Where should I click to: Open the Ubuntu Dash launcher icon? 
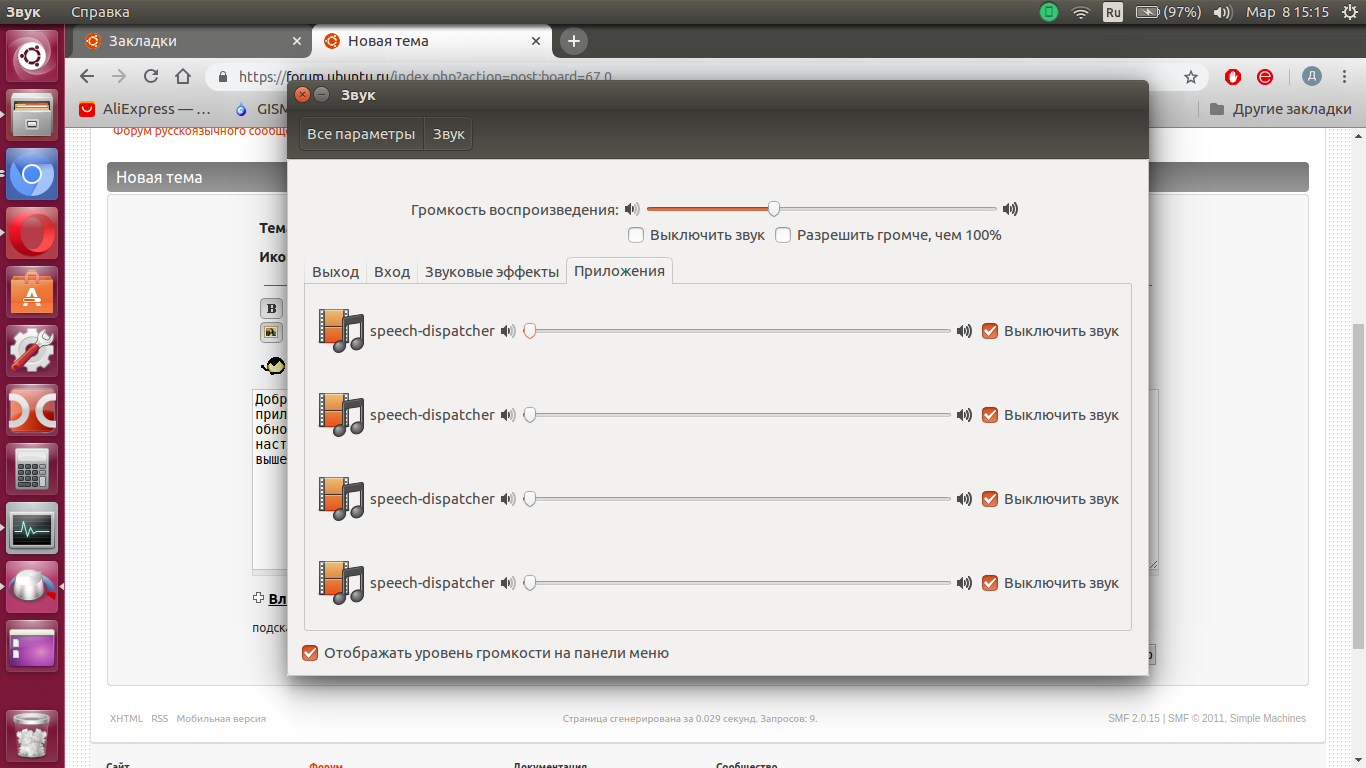[33, 56]
